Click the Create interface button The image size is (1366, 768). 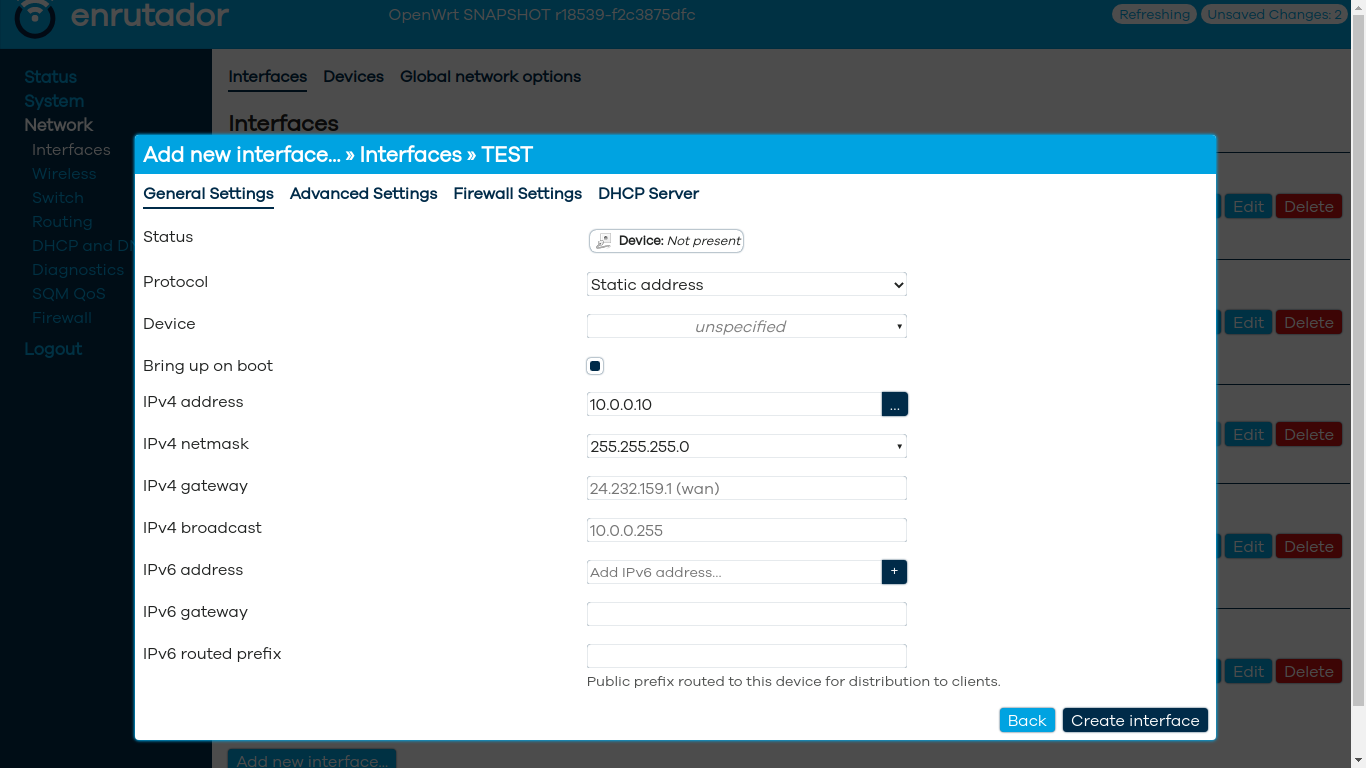(1135, 720)
